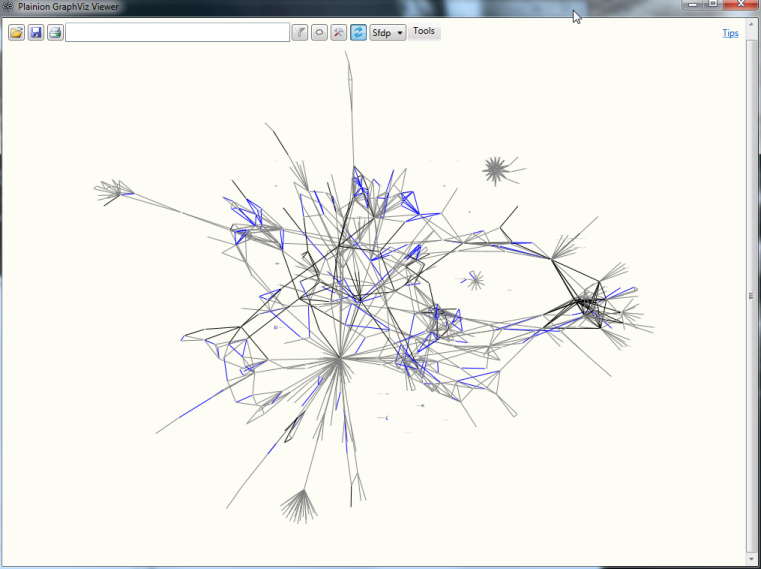Screen dimensions: 761x569
Task: Print the graph with printer icon
Action: [55, 33]
